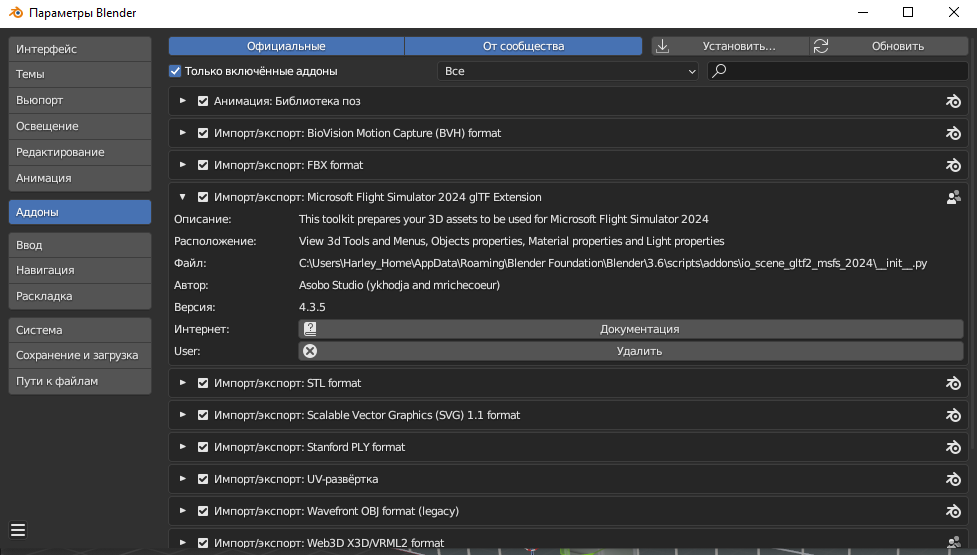Click the refresh icon beside Обновить
The width and height of the screenshot is (977, 555).
tap(821, 46)
